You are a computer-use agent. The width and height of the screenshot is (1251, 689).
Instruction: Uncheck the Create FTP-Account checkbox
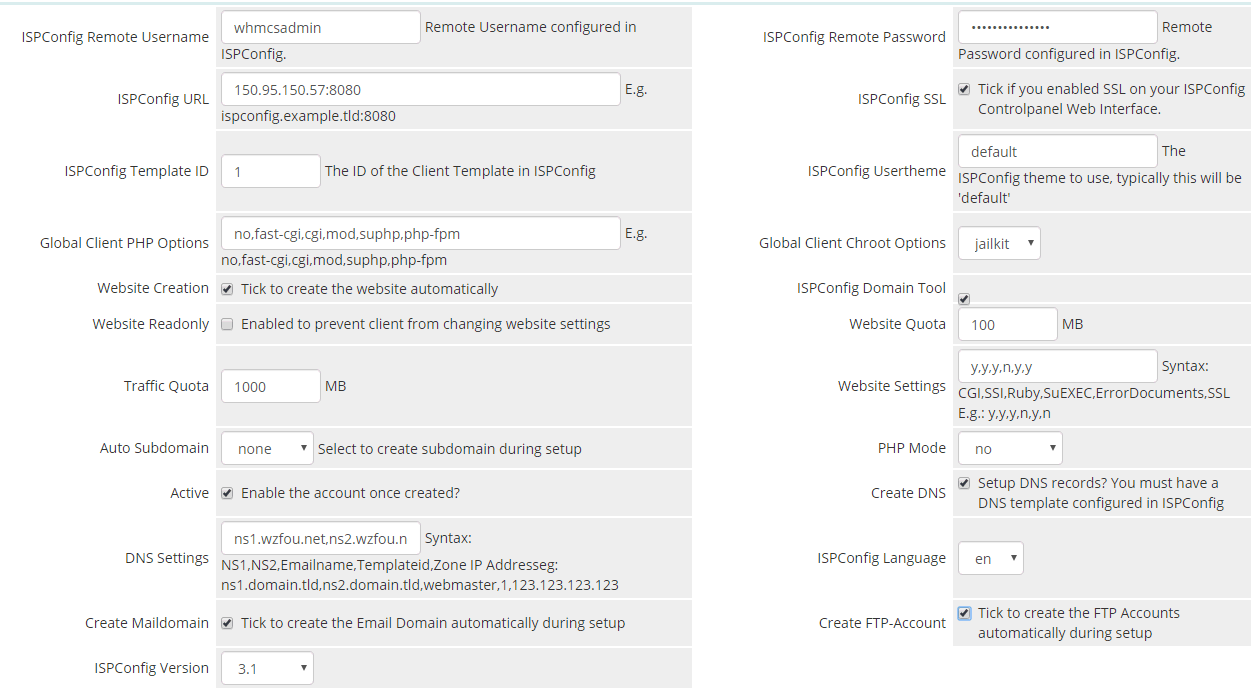pos(964,613)
